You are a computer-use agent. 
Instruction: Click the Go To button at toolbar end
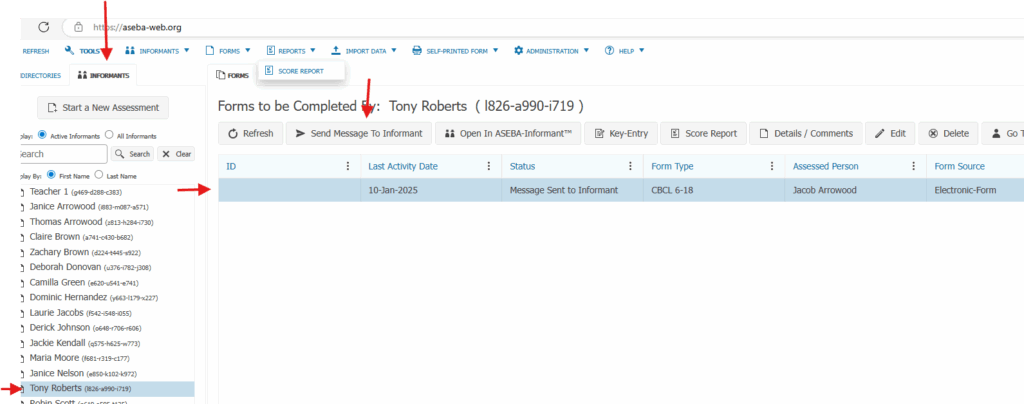click(x=1003, y=133)
